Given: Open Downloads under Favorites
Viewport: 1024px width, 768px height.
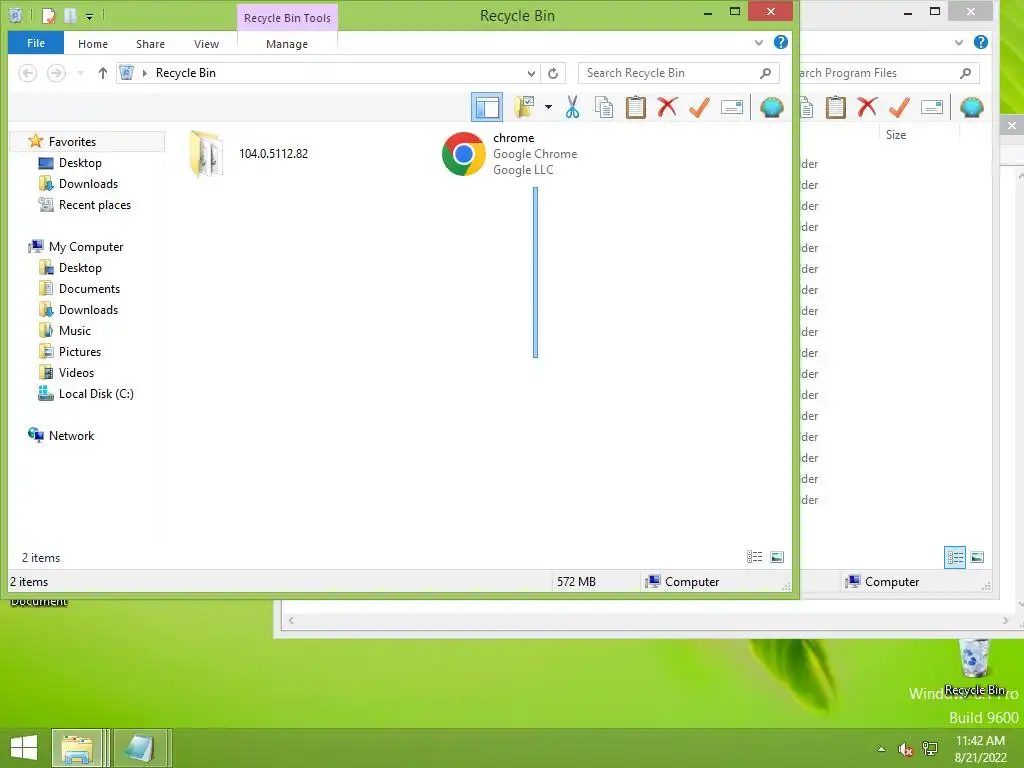Looking at the screenshot, I should point(88,184).
